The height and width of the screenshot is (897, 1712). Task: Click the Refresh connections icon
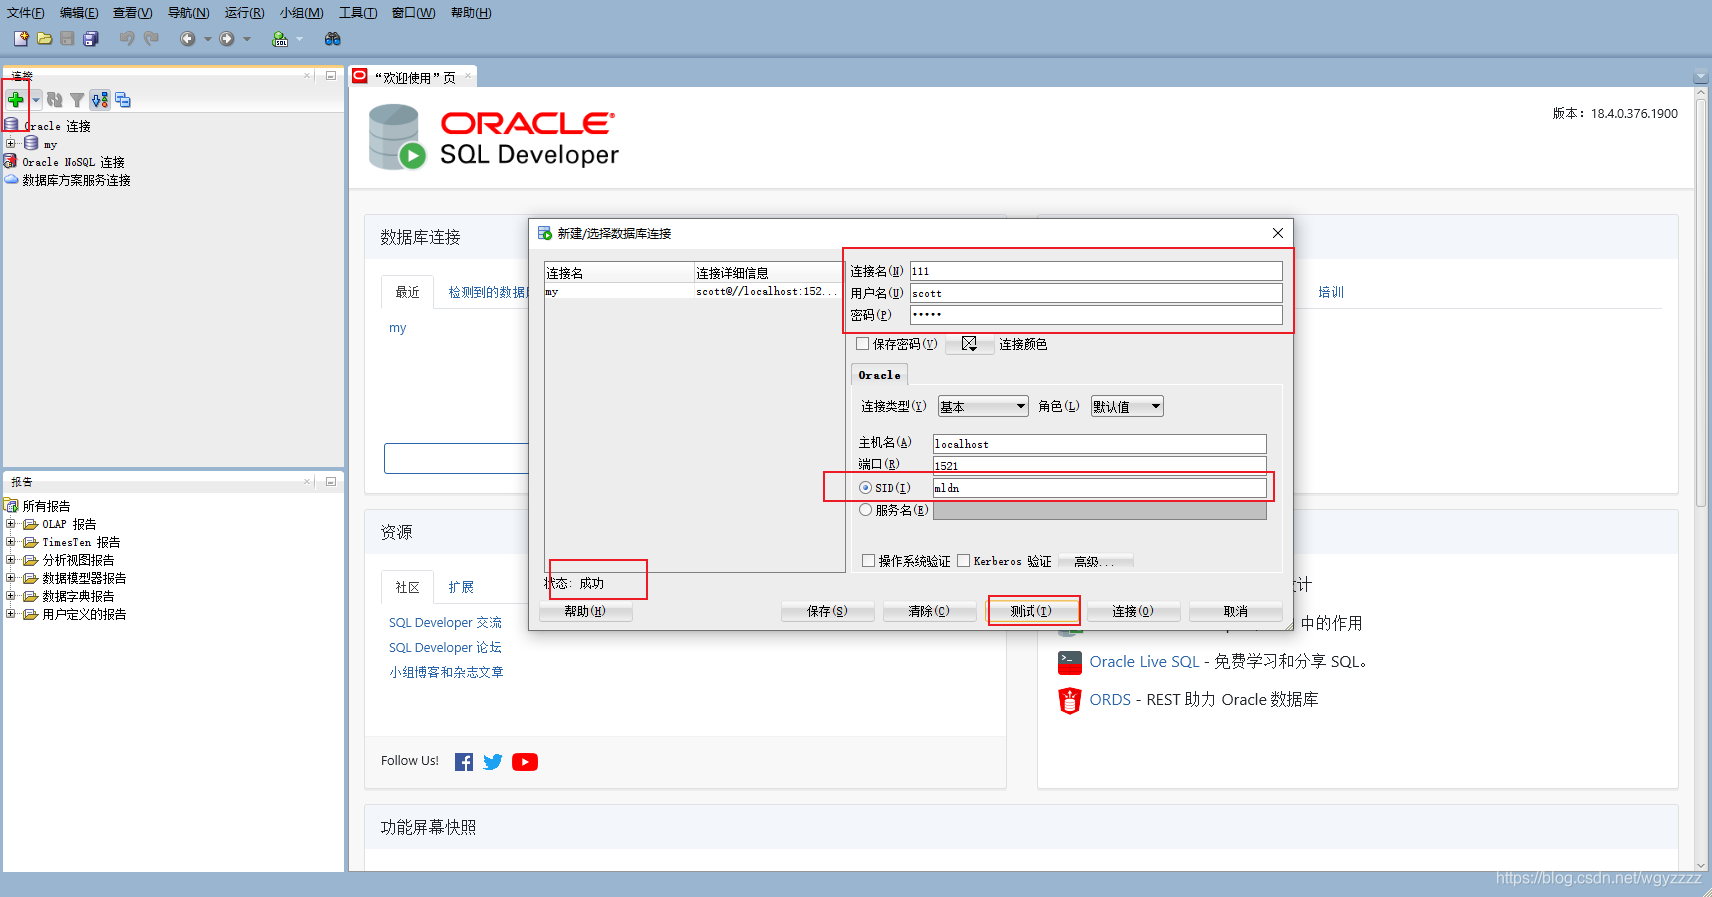point(55,100)
